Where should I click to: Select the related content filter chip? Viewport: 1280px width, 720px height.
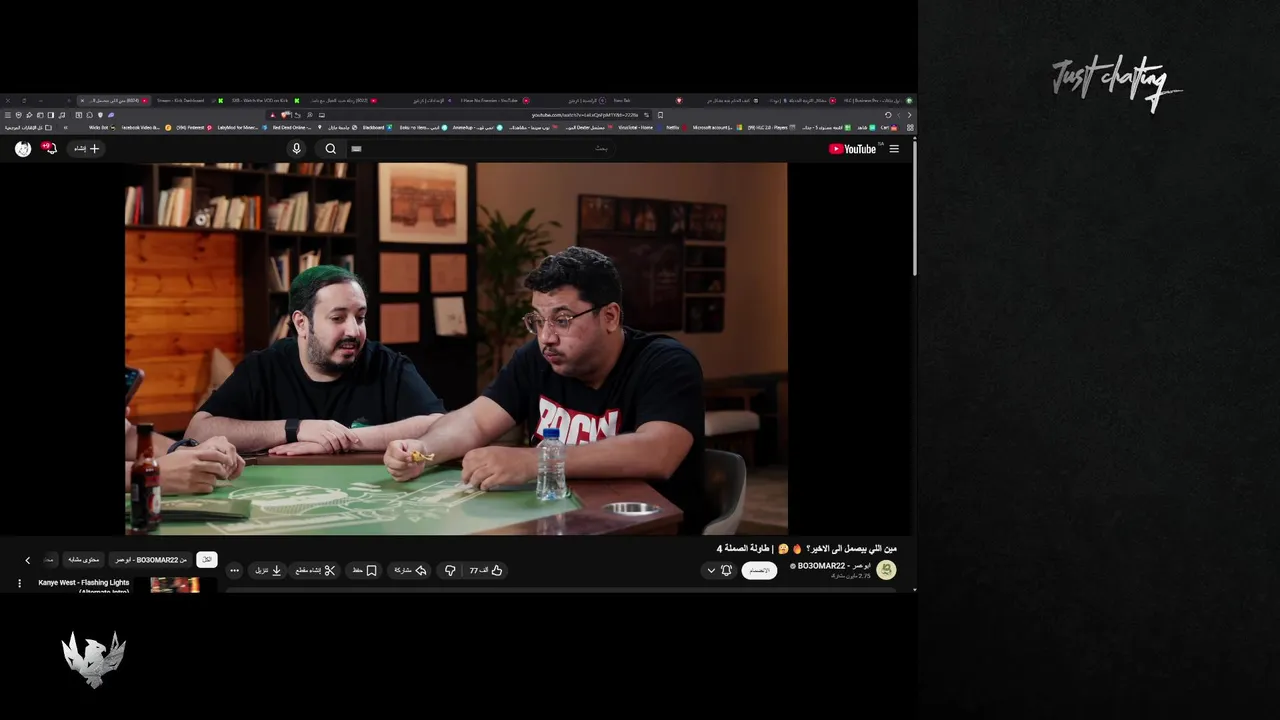[x=84, y=560]
